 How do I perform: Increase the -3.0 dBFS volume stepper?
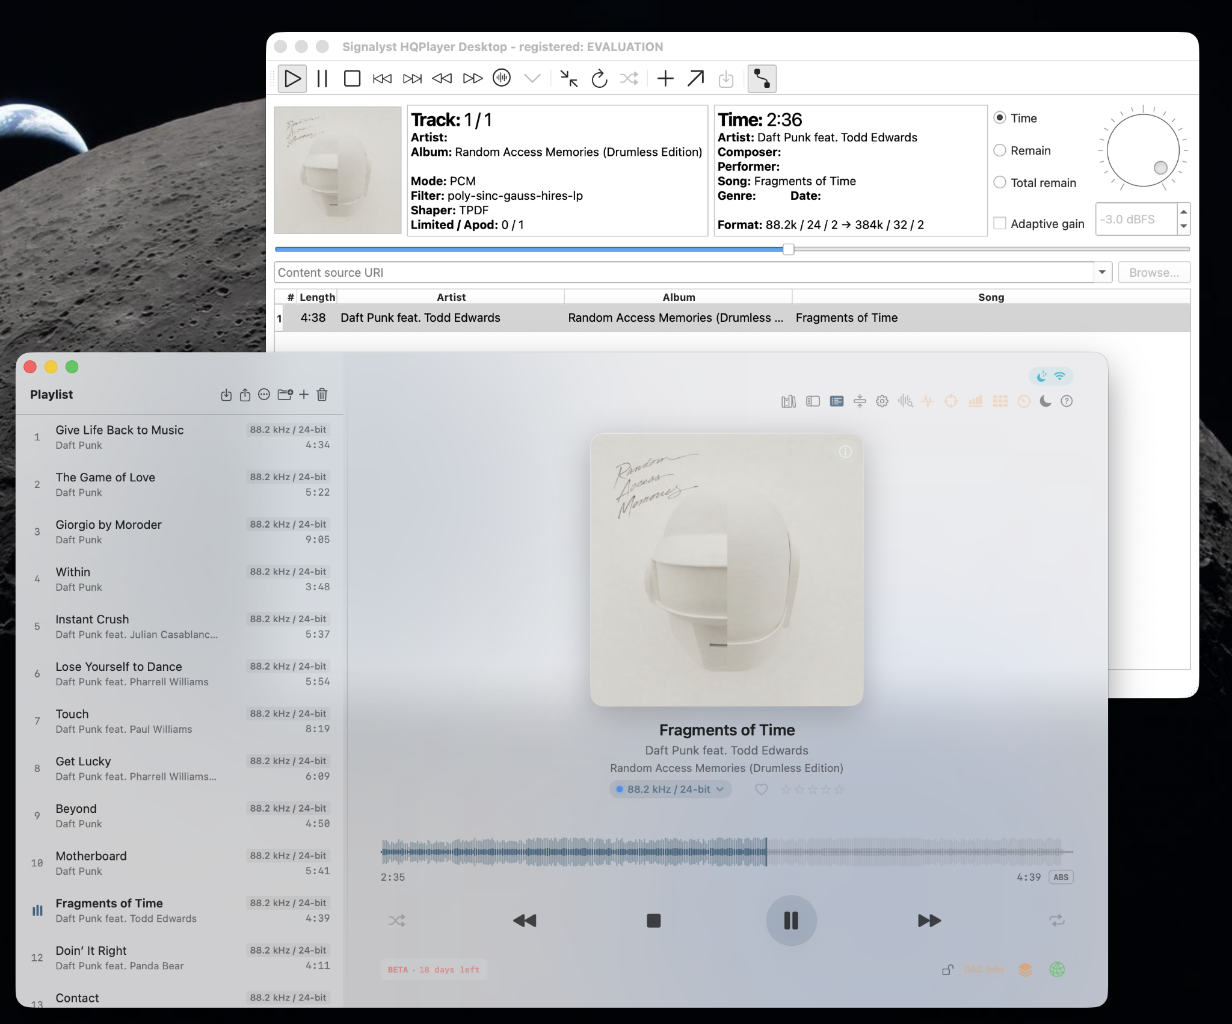pyautogui.click(x=1184, y=212)
